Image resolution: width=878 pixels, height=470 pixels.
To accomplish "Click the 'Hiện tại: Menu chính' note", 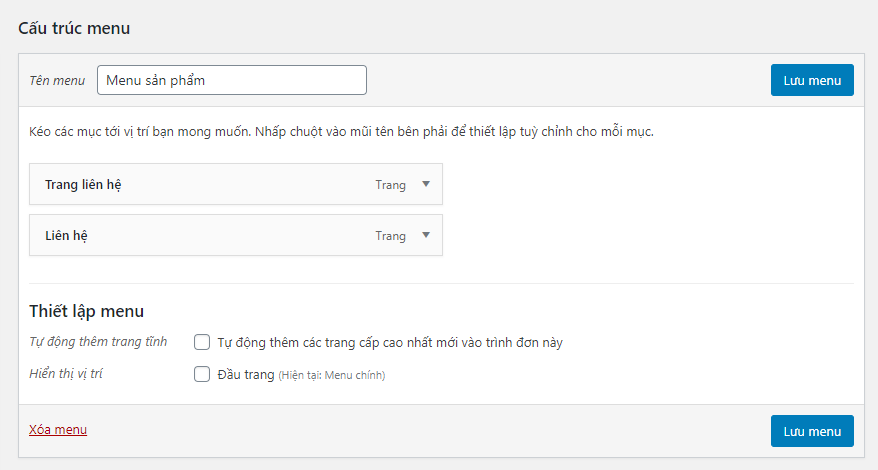I will [332, 376].
